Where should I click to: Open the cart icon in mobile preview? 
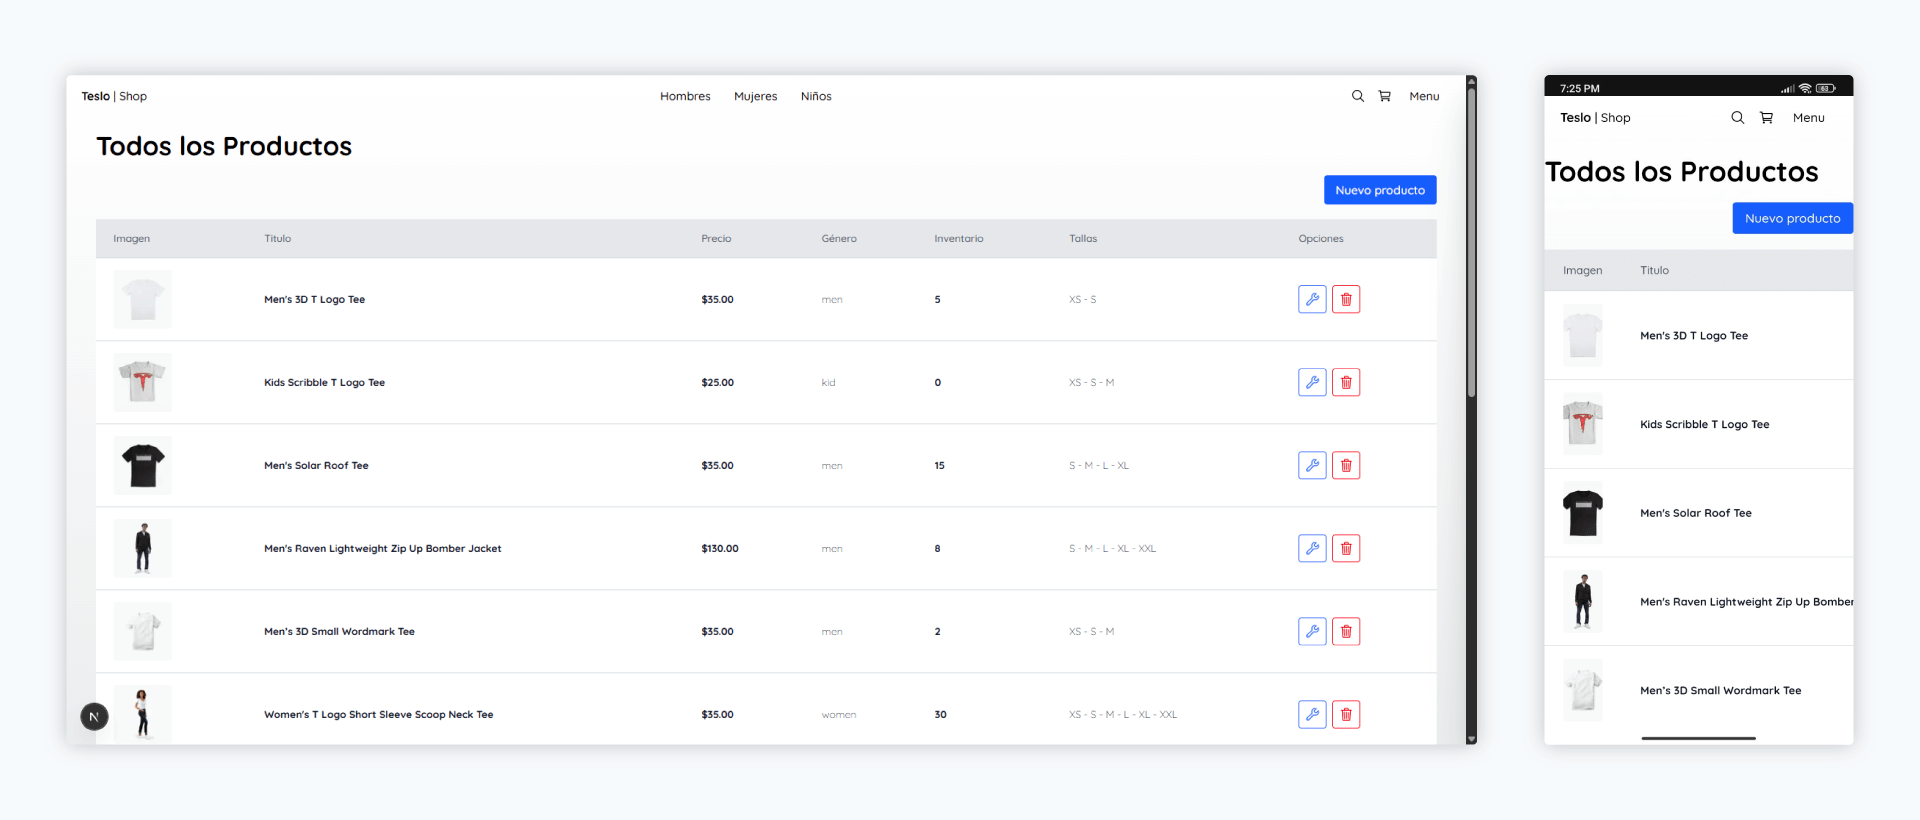point(1766,117)
